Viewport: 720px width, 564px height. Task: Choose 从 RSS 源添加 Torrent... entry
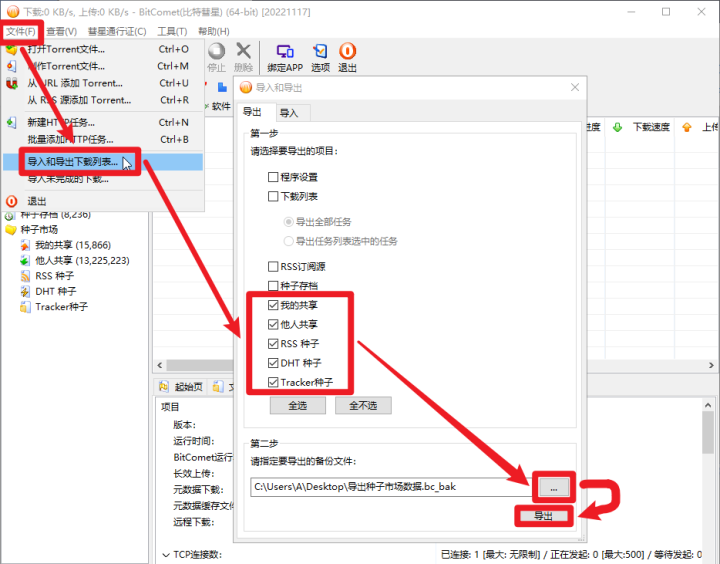(103, 100)
